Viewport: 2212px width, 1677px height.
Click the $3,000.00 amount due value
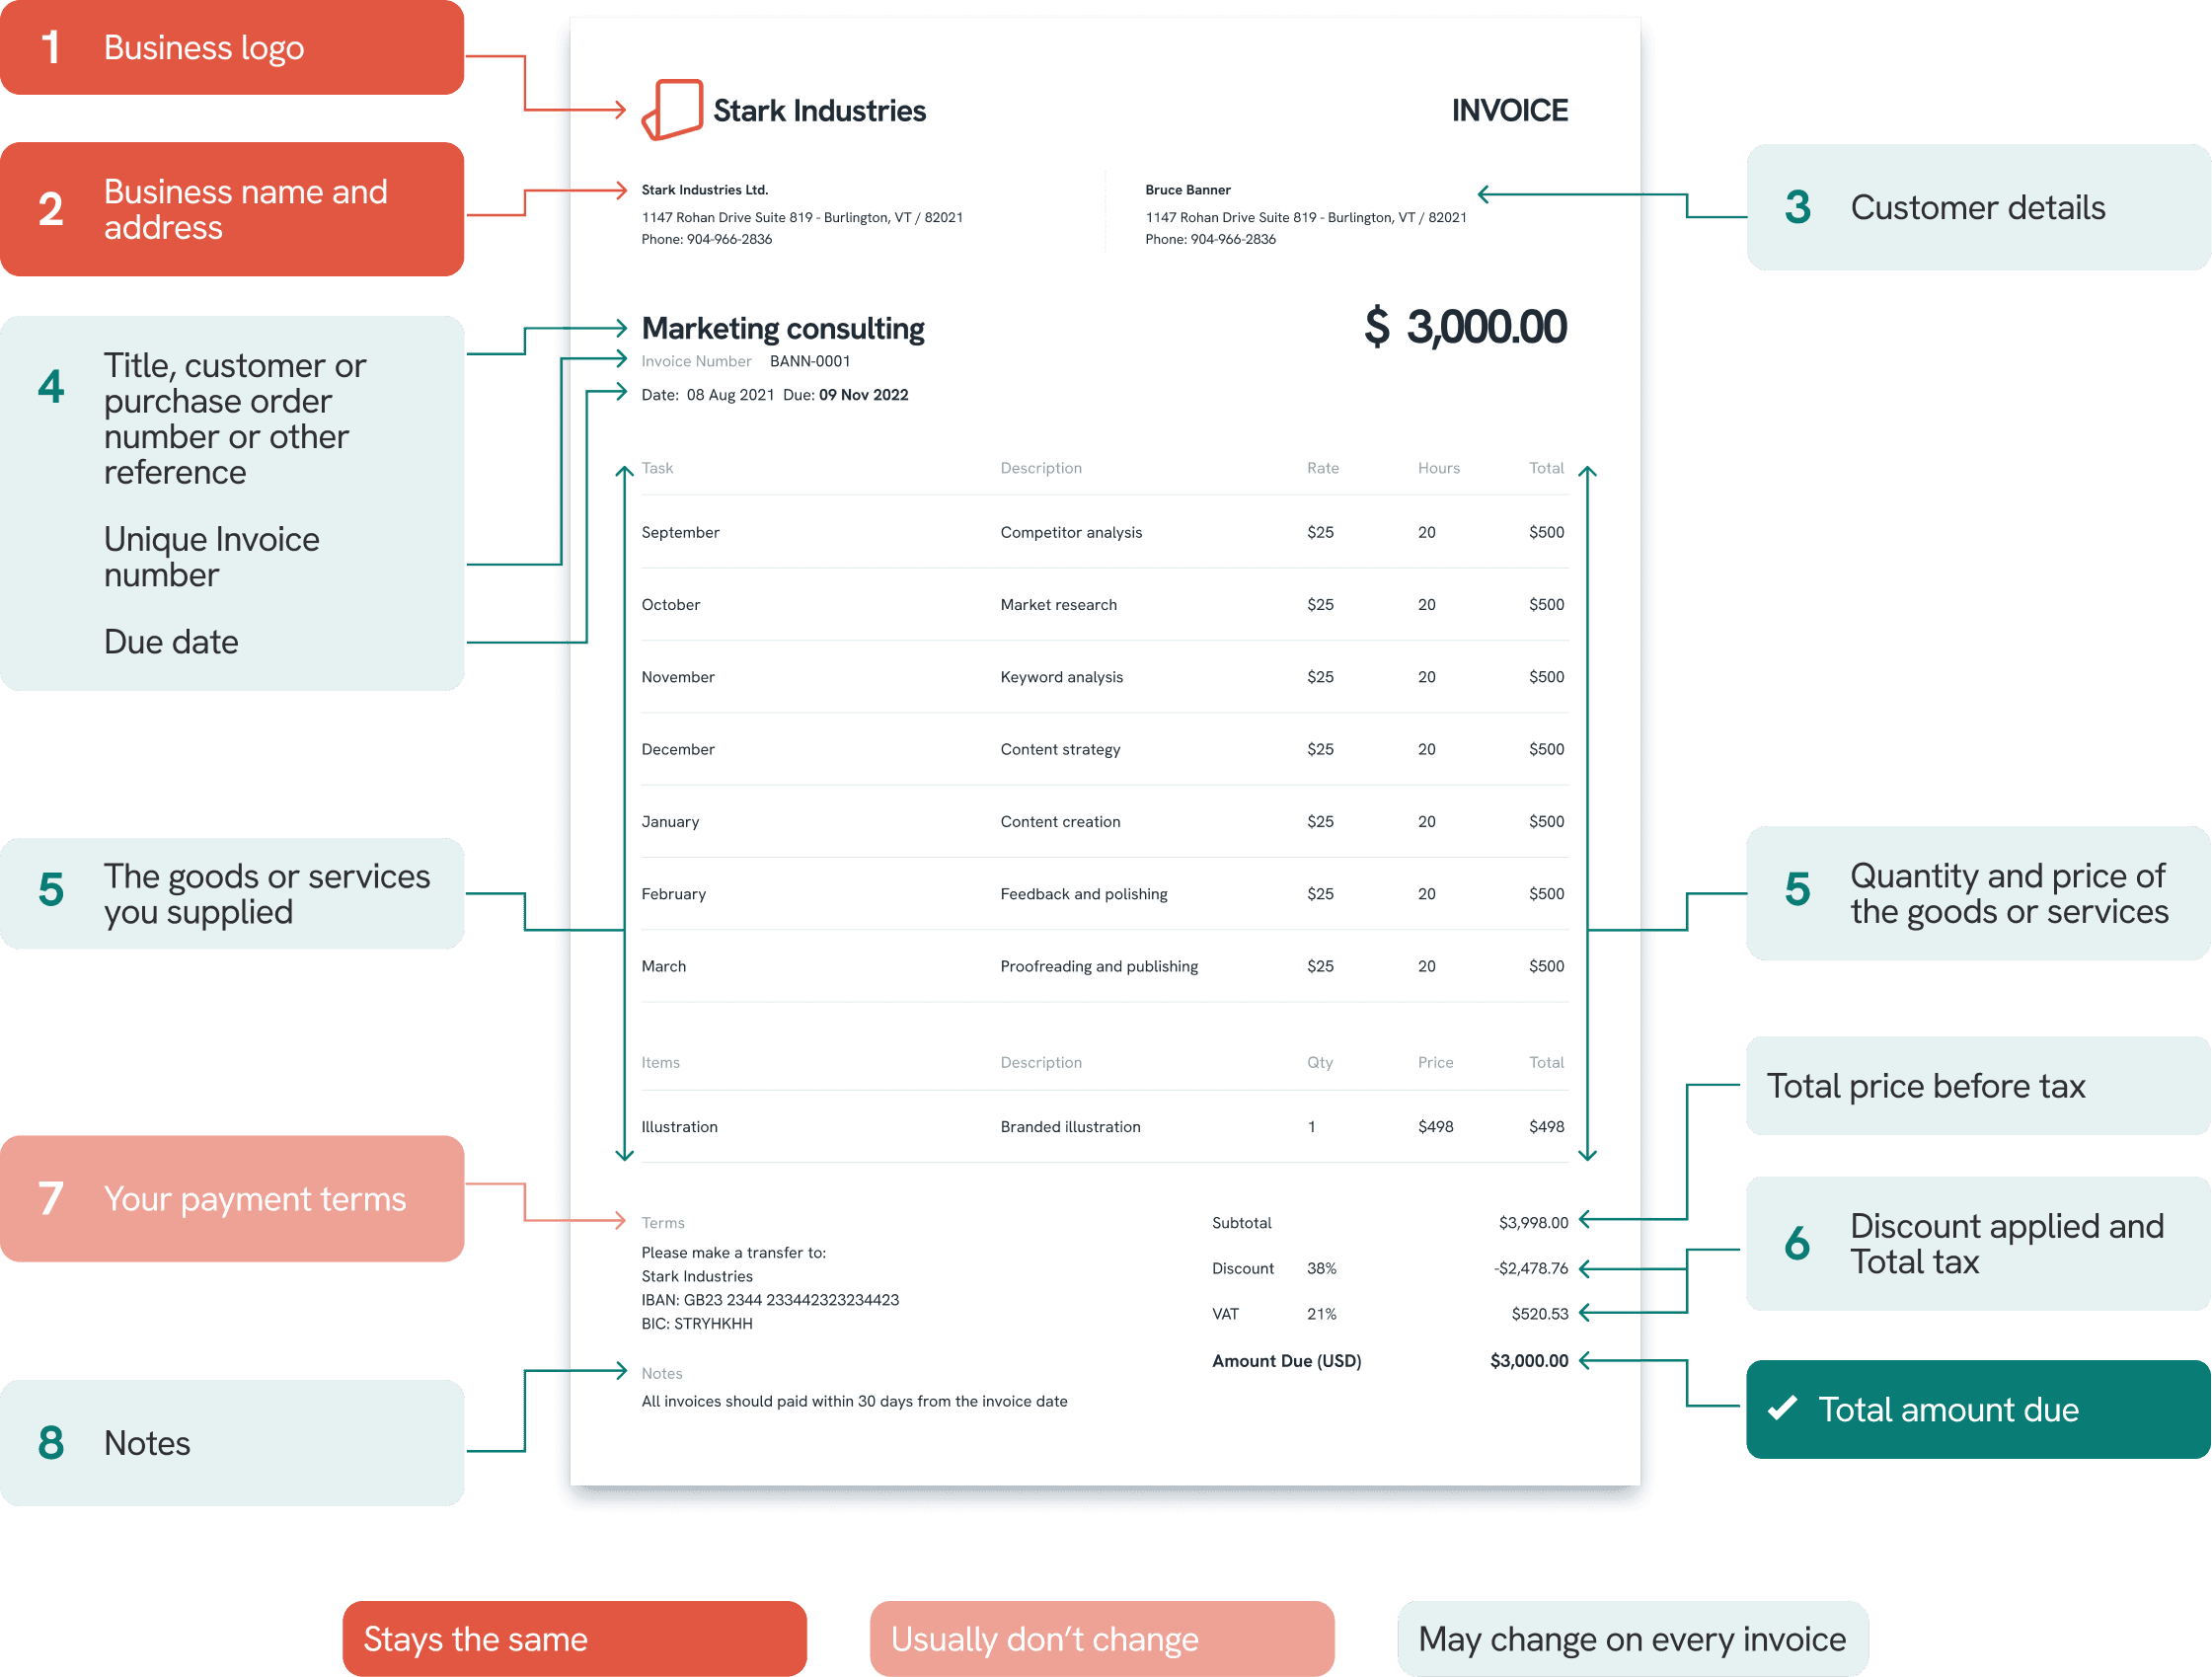coord(1529,1361)
